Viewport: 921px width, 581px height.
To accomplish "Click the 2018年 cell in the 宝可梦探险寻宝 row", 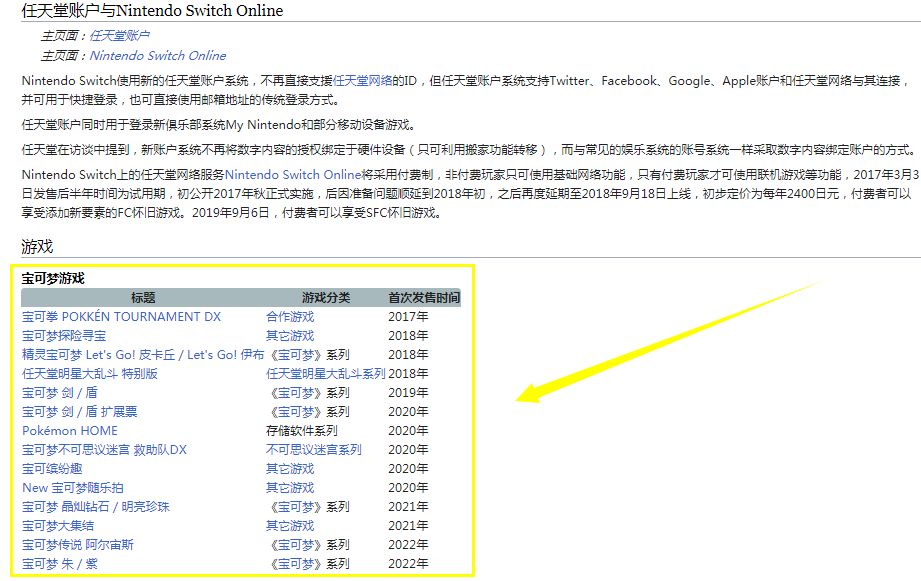I will pos(408,336).
